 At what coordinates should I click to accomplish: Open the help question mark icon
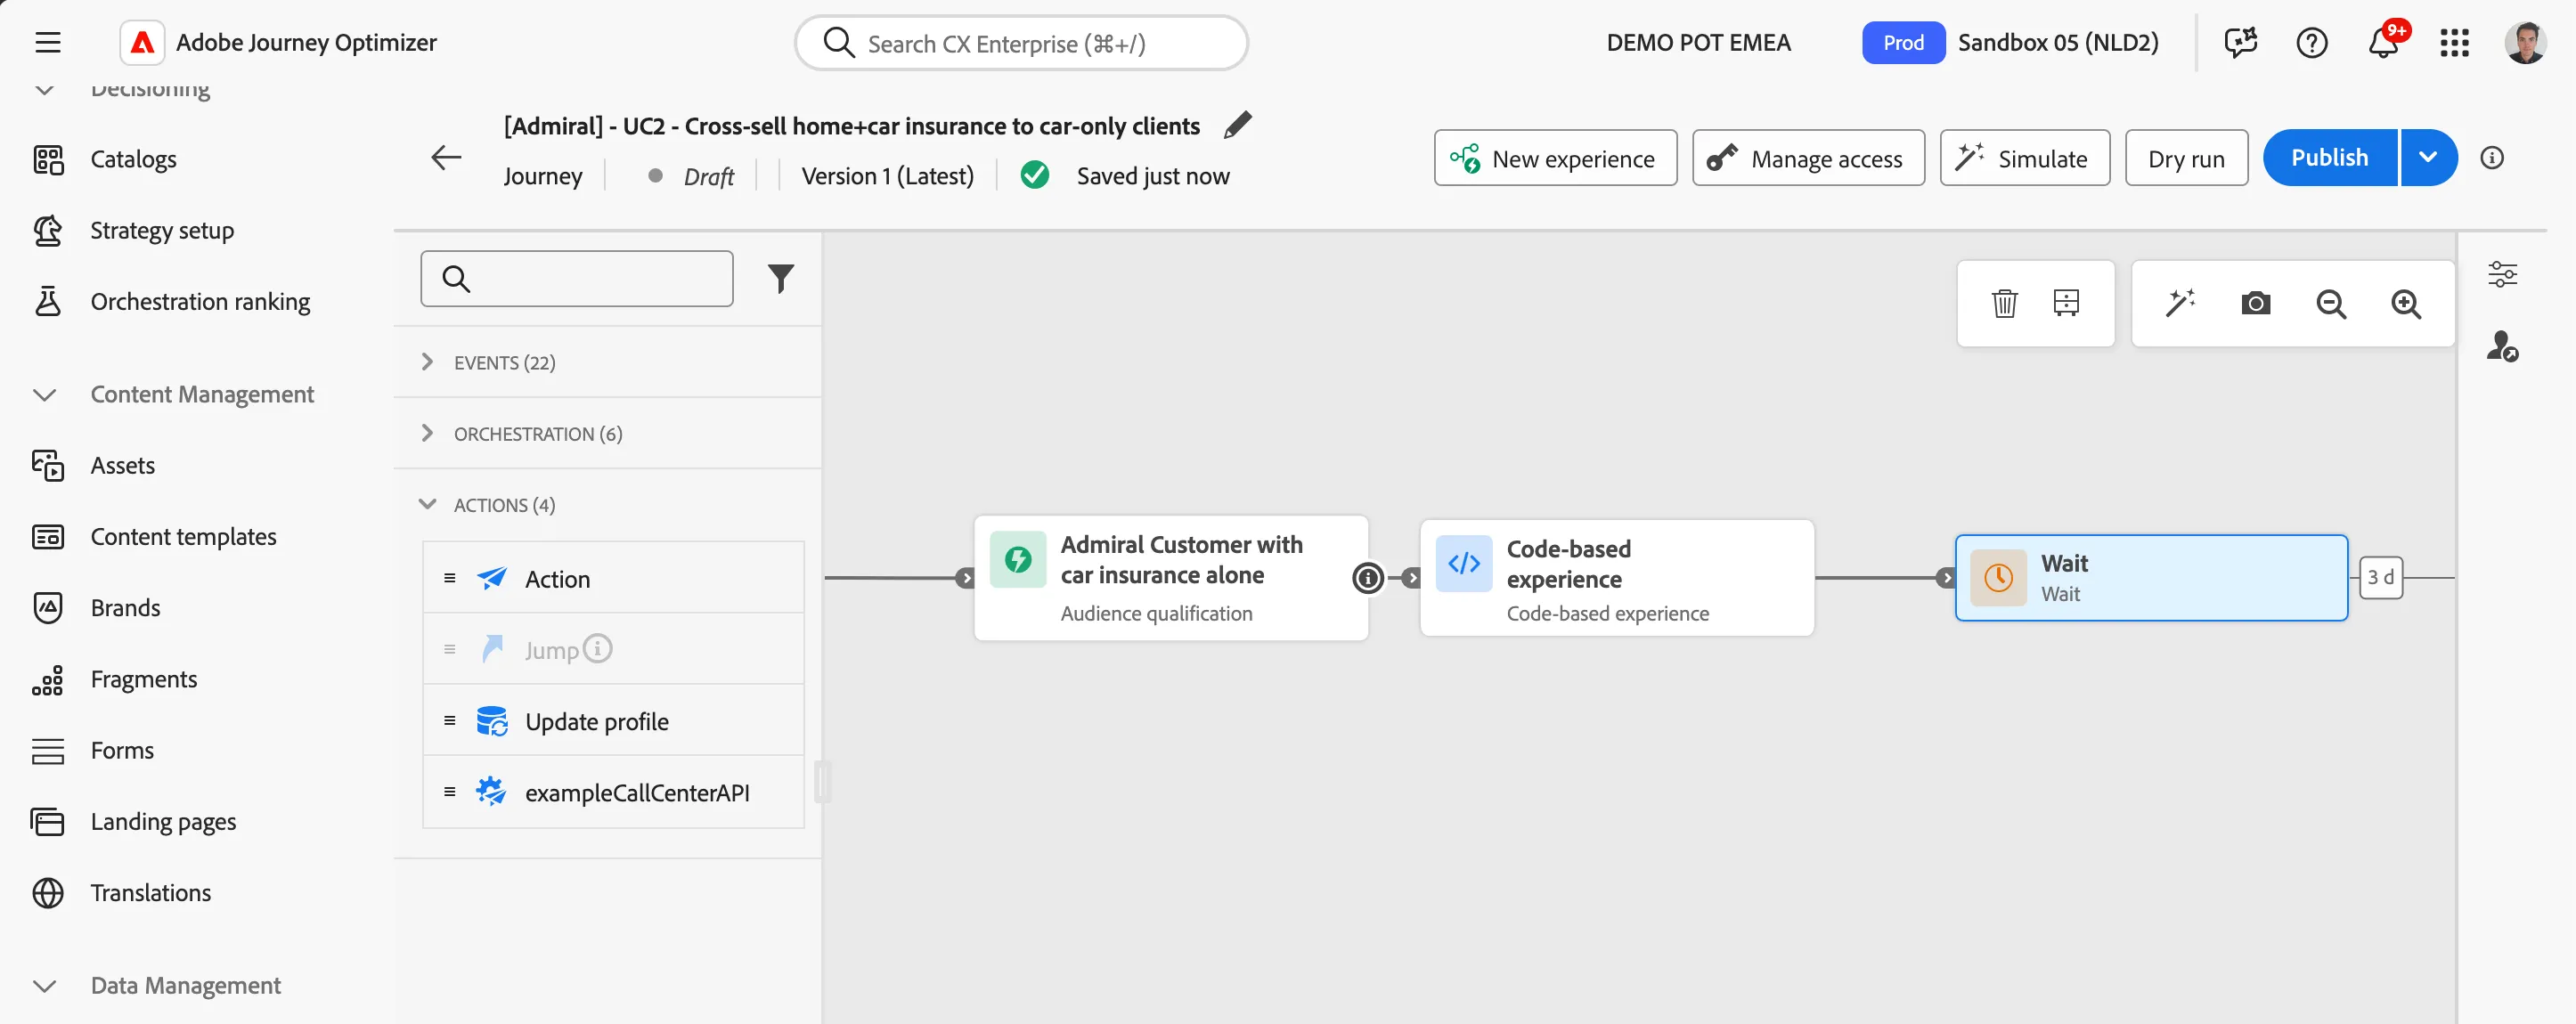(x=2312, y=42)
